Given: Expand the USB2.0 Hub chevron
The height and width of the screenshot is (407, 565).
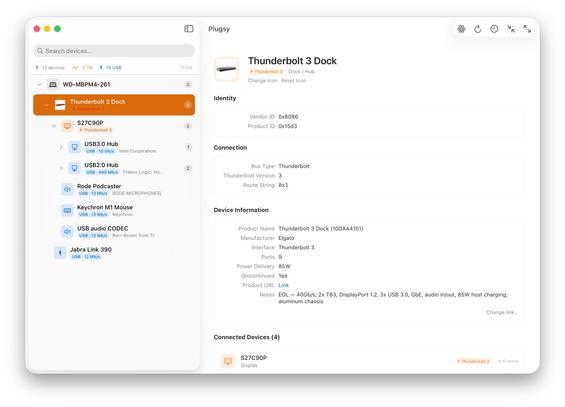Looking at the screenshot, I should coord(61,168).
